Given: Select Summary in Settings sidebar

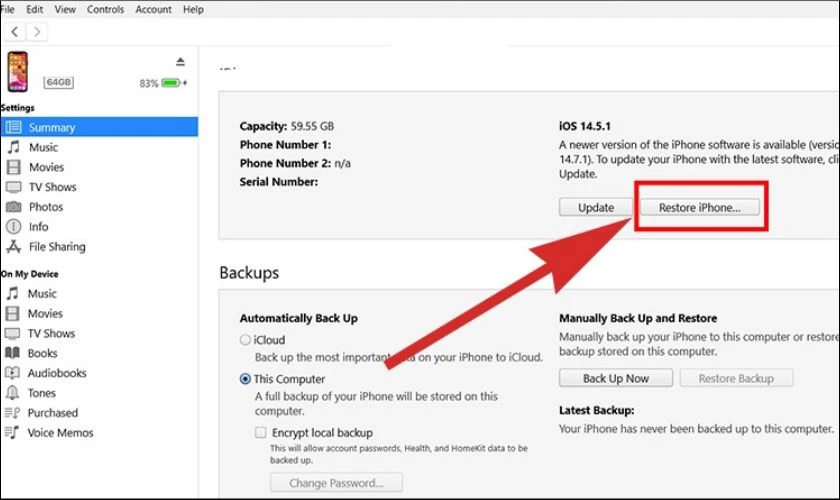Looking at the screenshot, I should [x=99, y=127].
